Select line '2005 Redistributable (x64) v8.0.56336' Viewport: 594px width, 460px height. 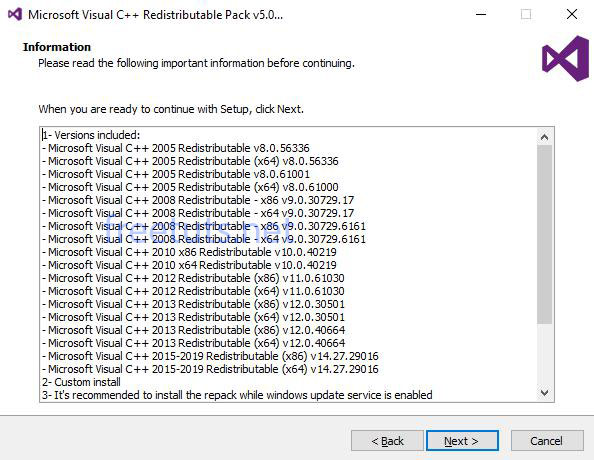click(x=190, y=161)
